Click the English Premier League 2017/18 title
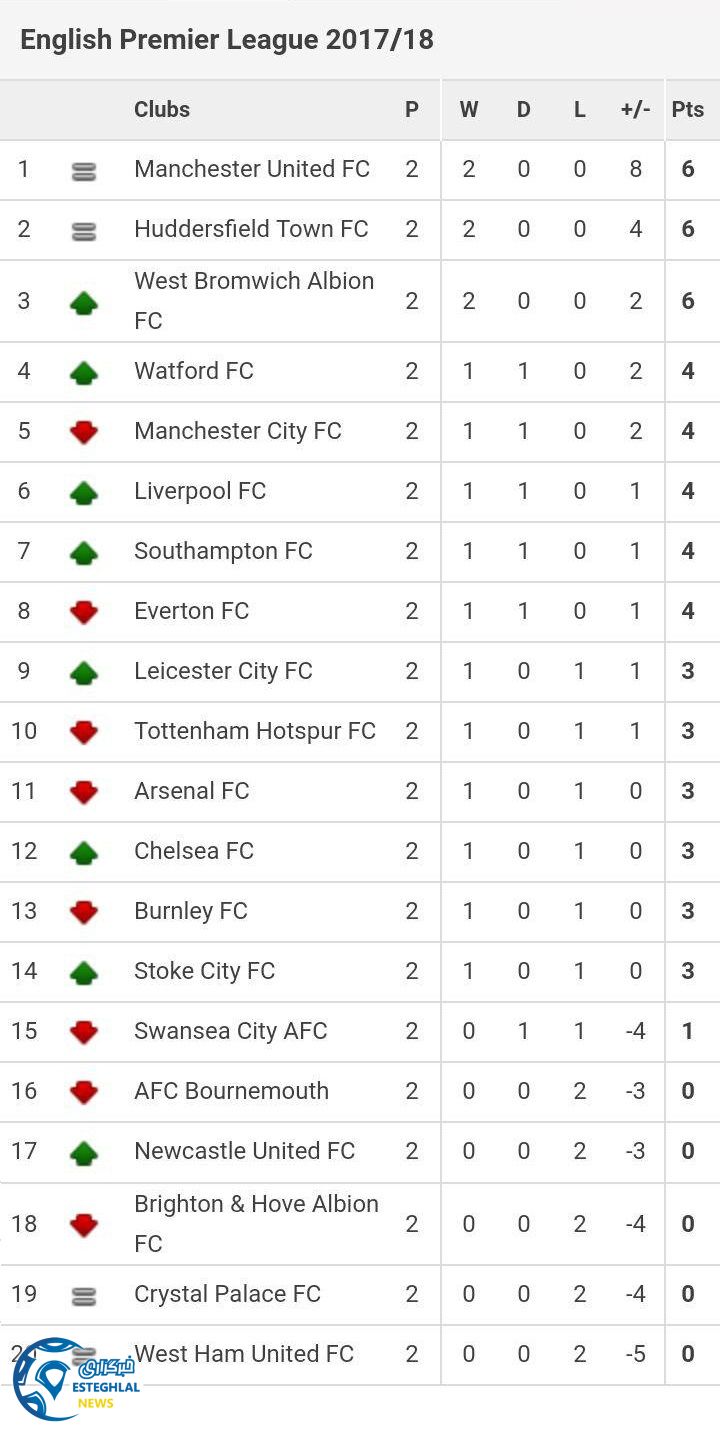 [227, 40]
